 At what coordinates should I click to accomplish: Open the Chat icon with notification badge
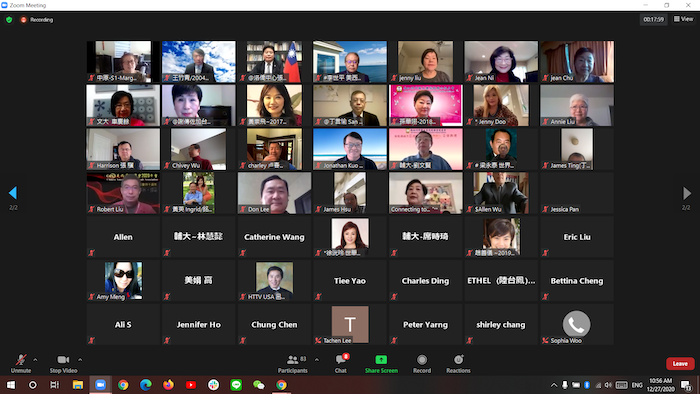(x=341, y=359)
